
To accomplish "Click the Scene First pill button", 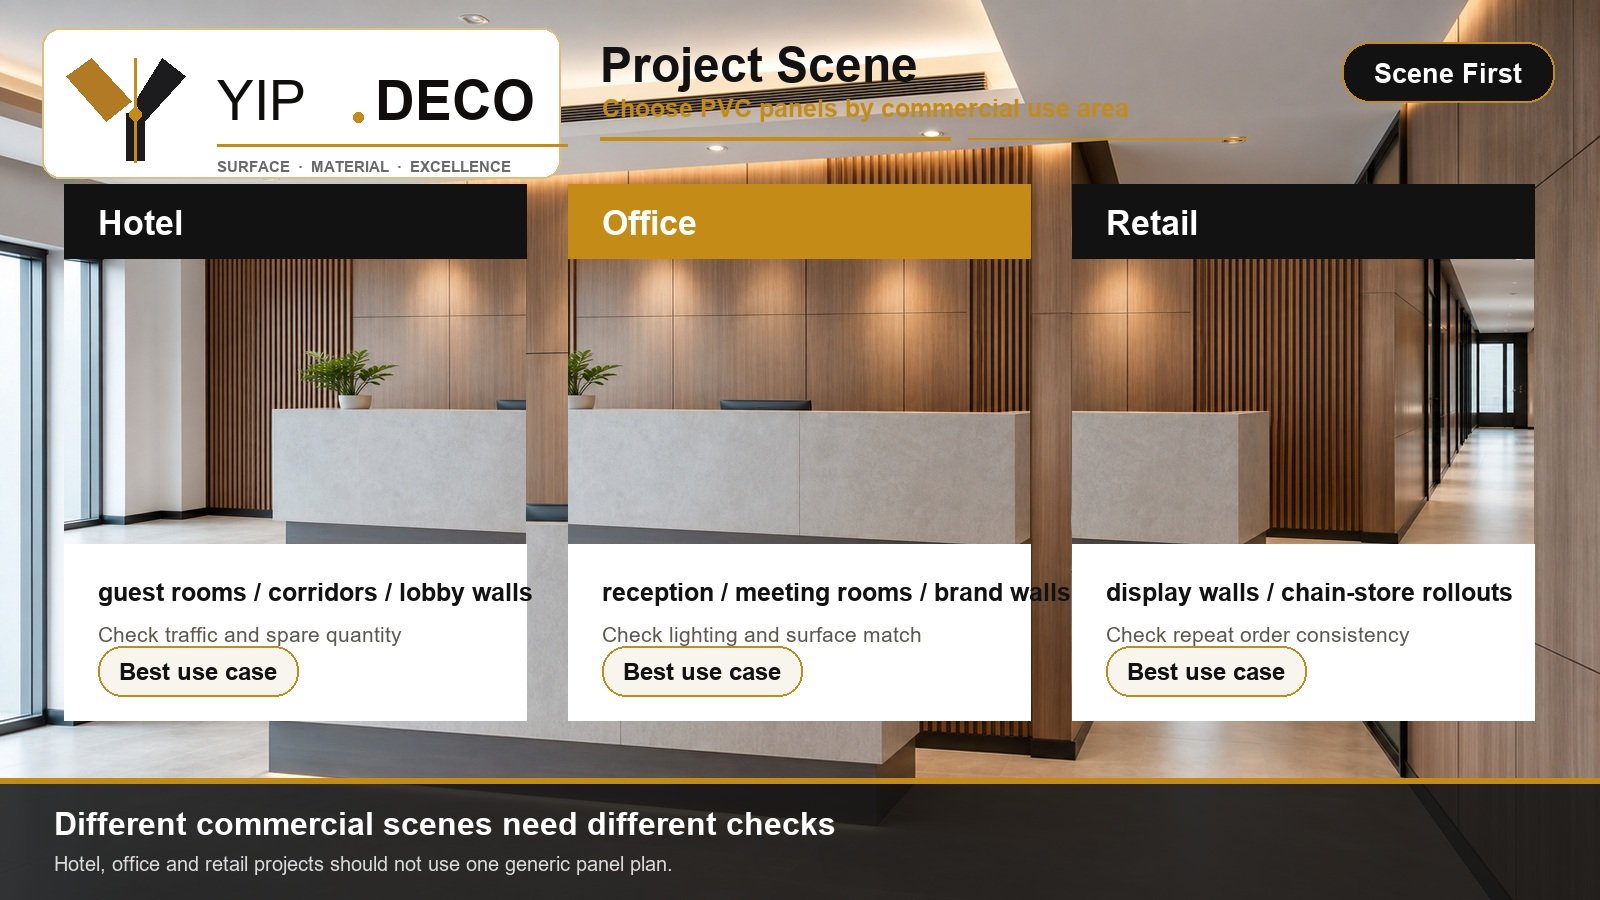I will point(1448,73).
